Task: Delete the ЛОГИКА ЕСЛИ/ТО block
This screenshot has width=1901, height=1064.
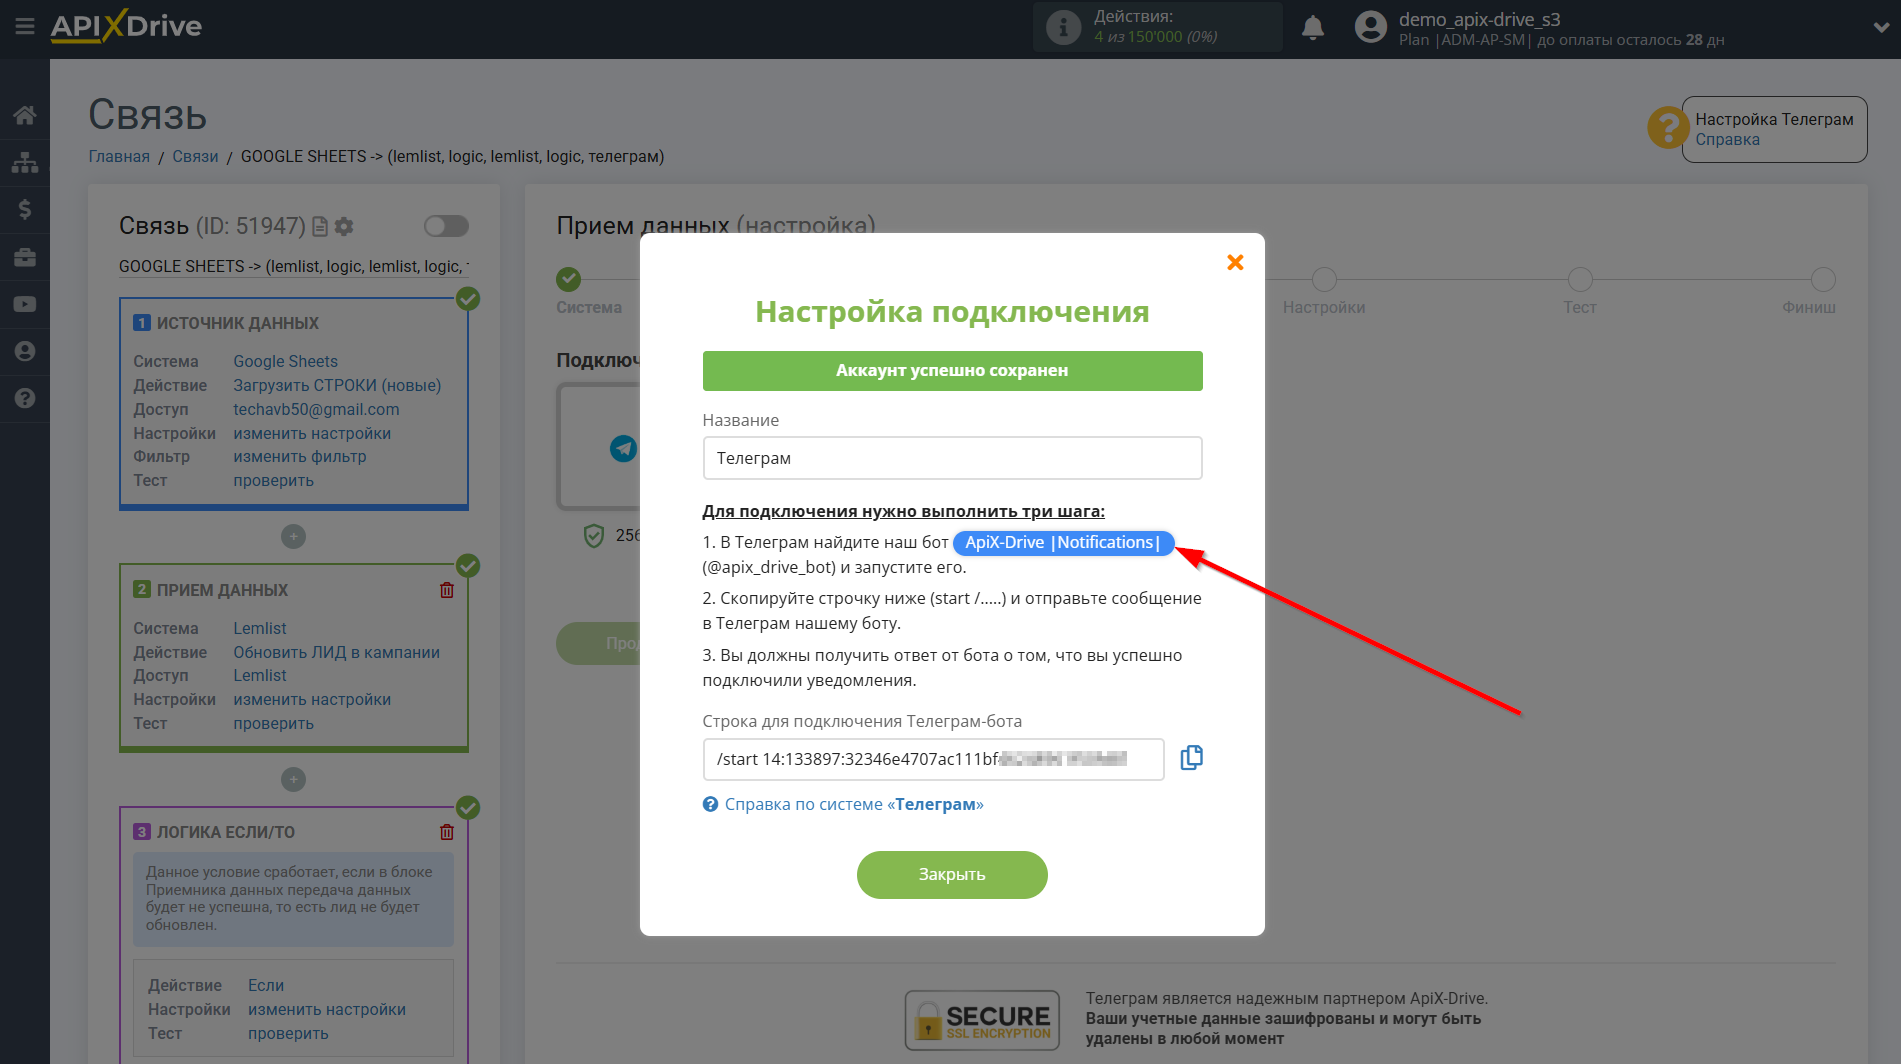Action: pos(447,832)
